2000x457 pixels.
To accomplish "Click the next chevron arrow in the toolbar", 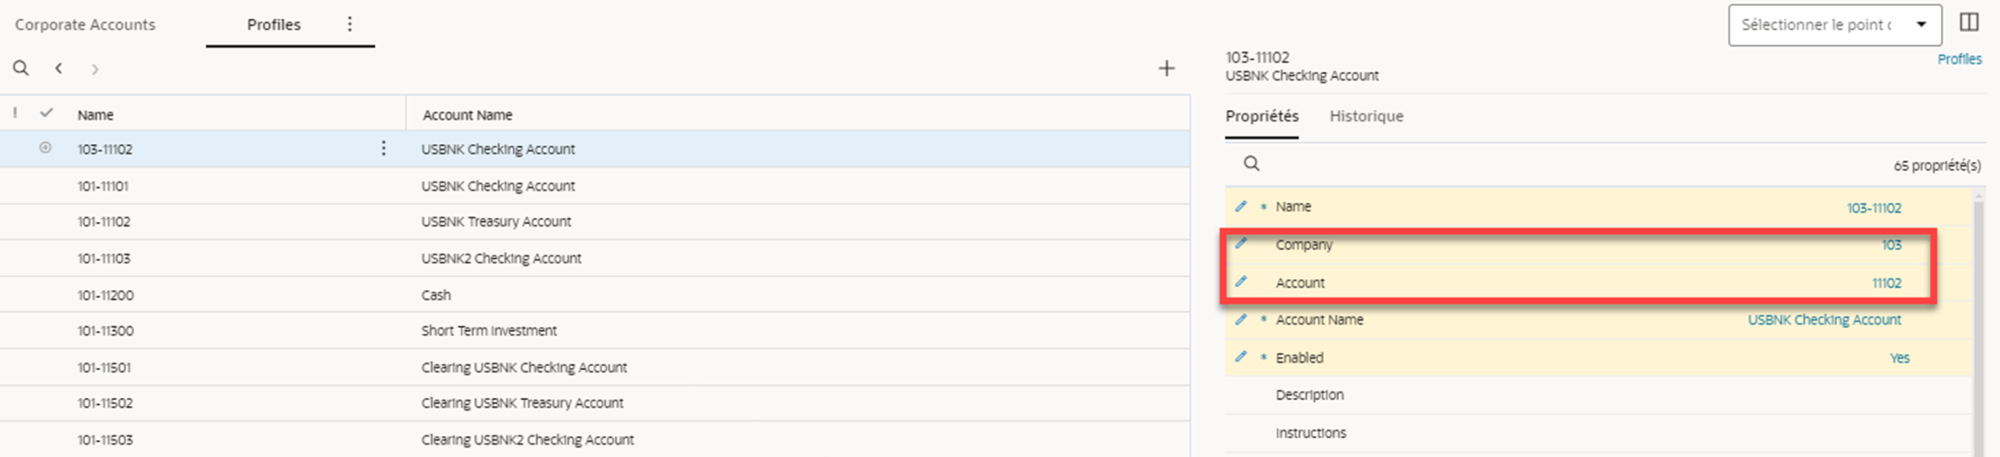I will pyautogui.click(x=95, y=69).
